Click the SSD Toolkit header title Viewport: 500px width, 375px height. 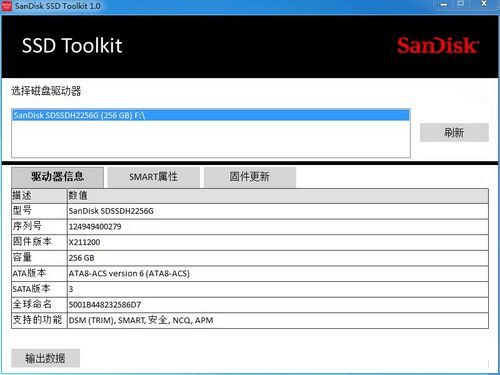pos(72,46)
